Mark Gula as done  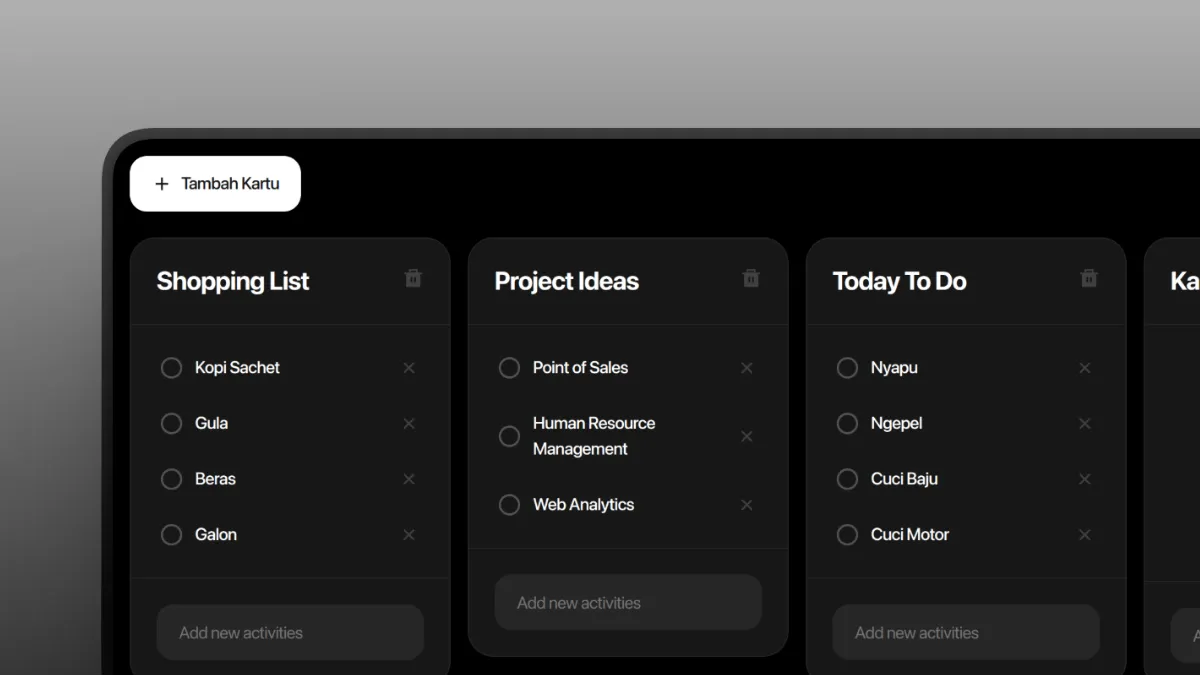[171, 424]
